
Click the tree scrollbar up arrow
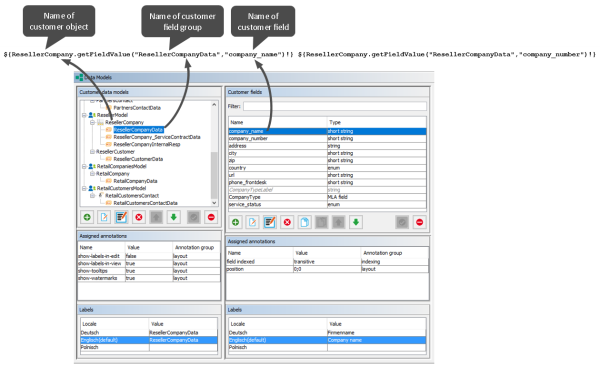[x=214, y=104]
